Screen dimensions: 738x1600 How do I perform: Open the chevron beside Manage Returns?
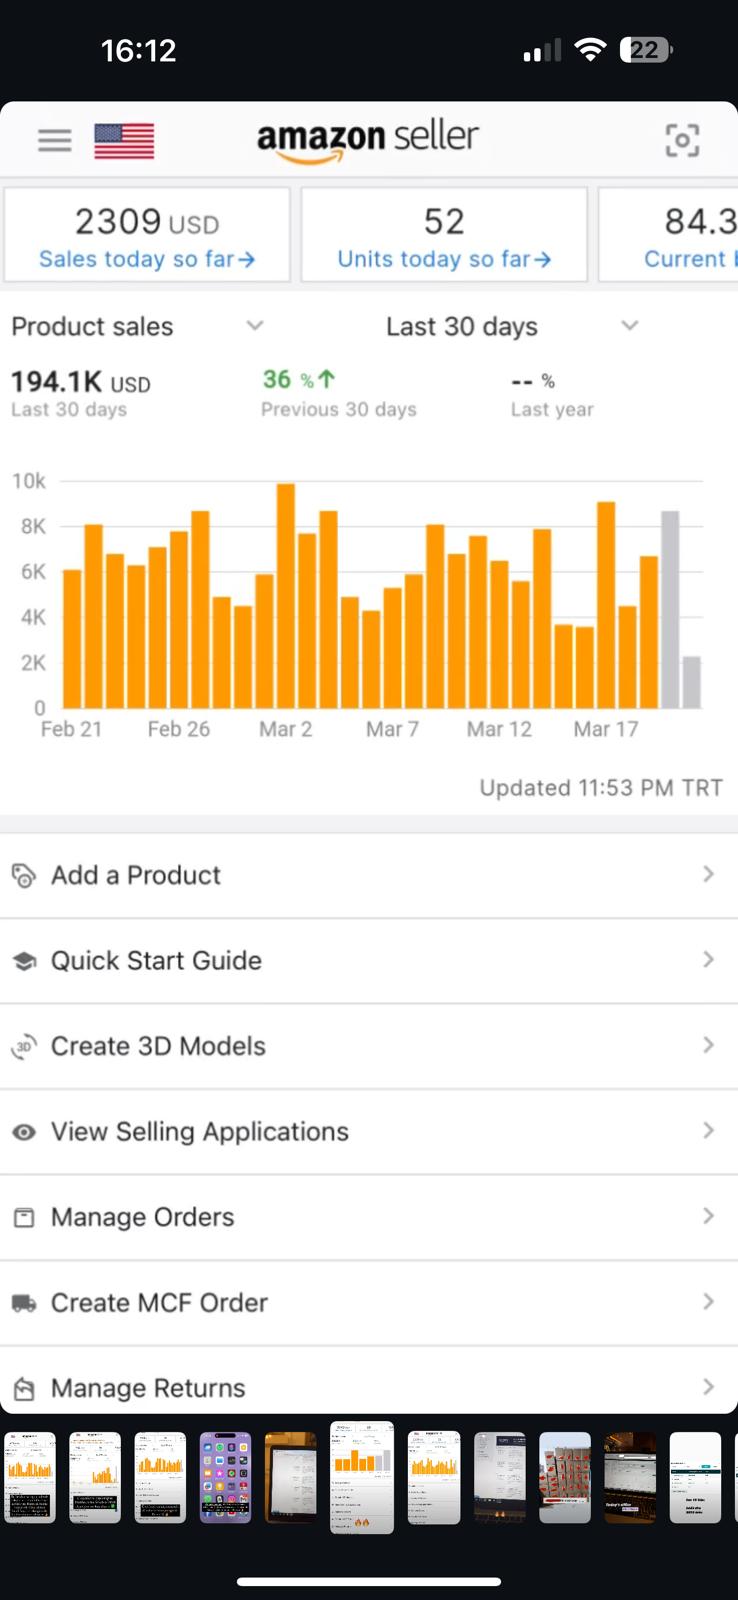click(708, 1387)
